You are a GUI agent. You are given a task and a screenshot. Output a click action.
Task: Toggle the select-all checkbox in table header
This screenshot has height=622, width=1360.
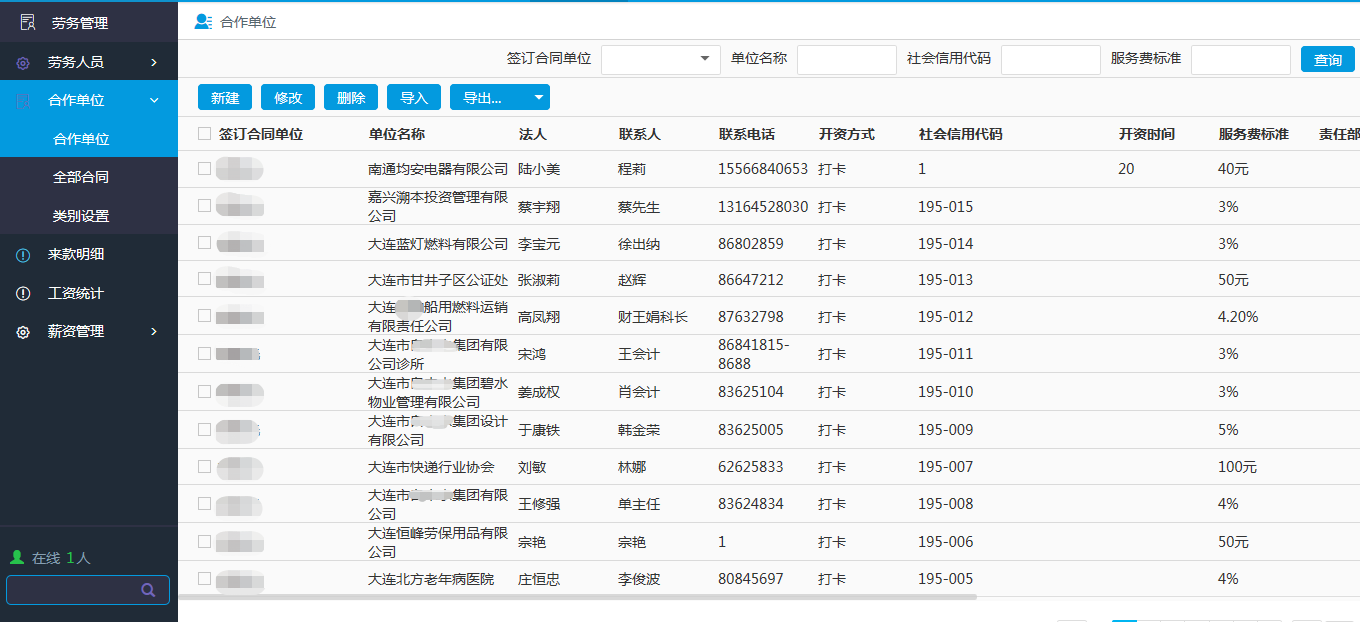pos(205,134)
